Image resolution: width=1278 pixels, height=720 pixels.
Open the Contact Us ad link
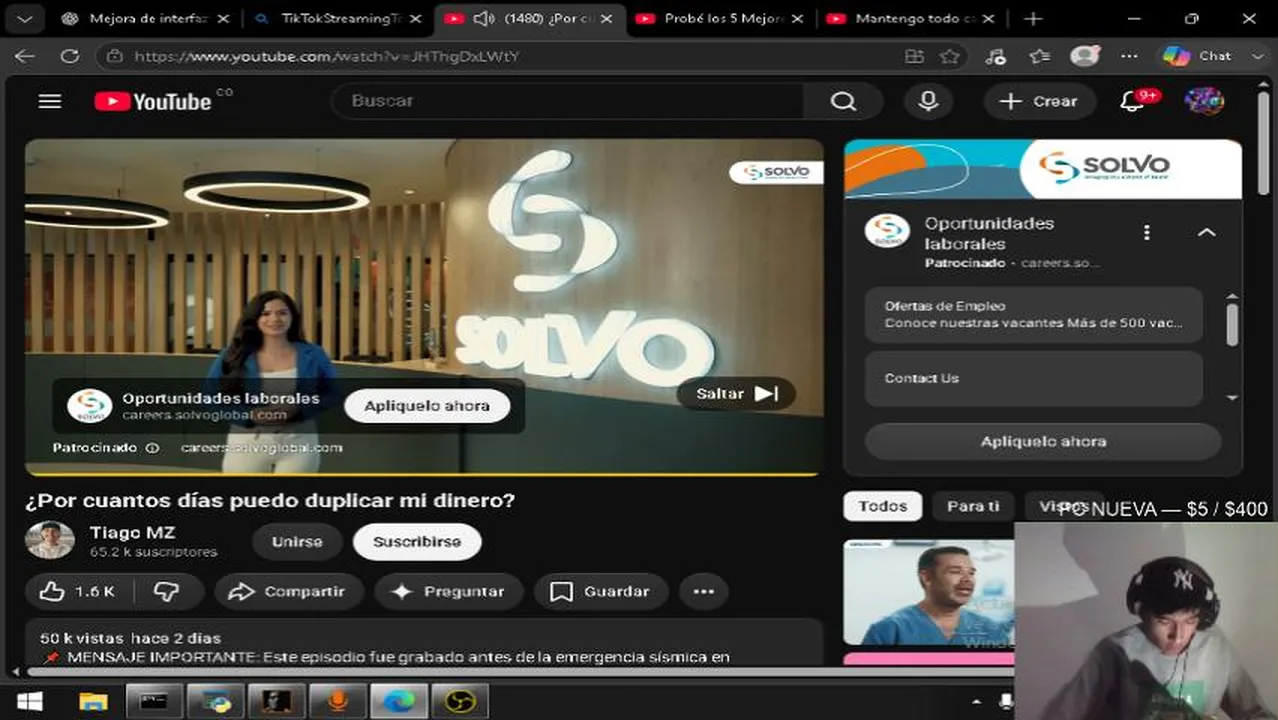1034,379
